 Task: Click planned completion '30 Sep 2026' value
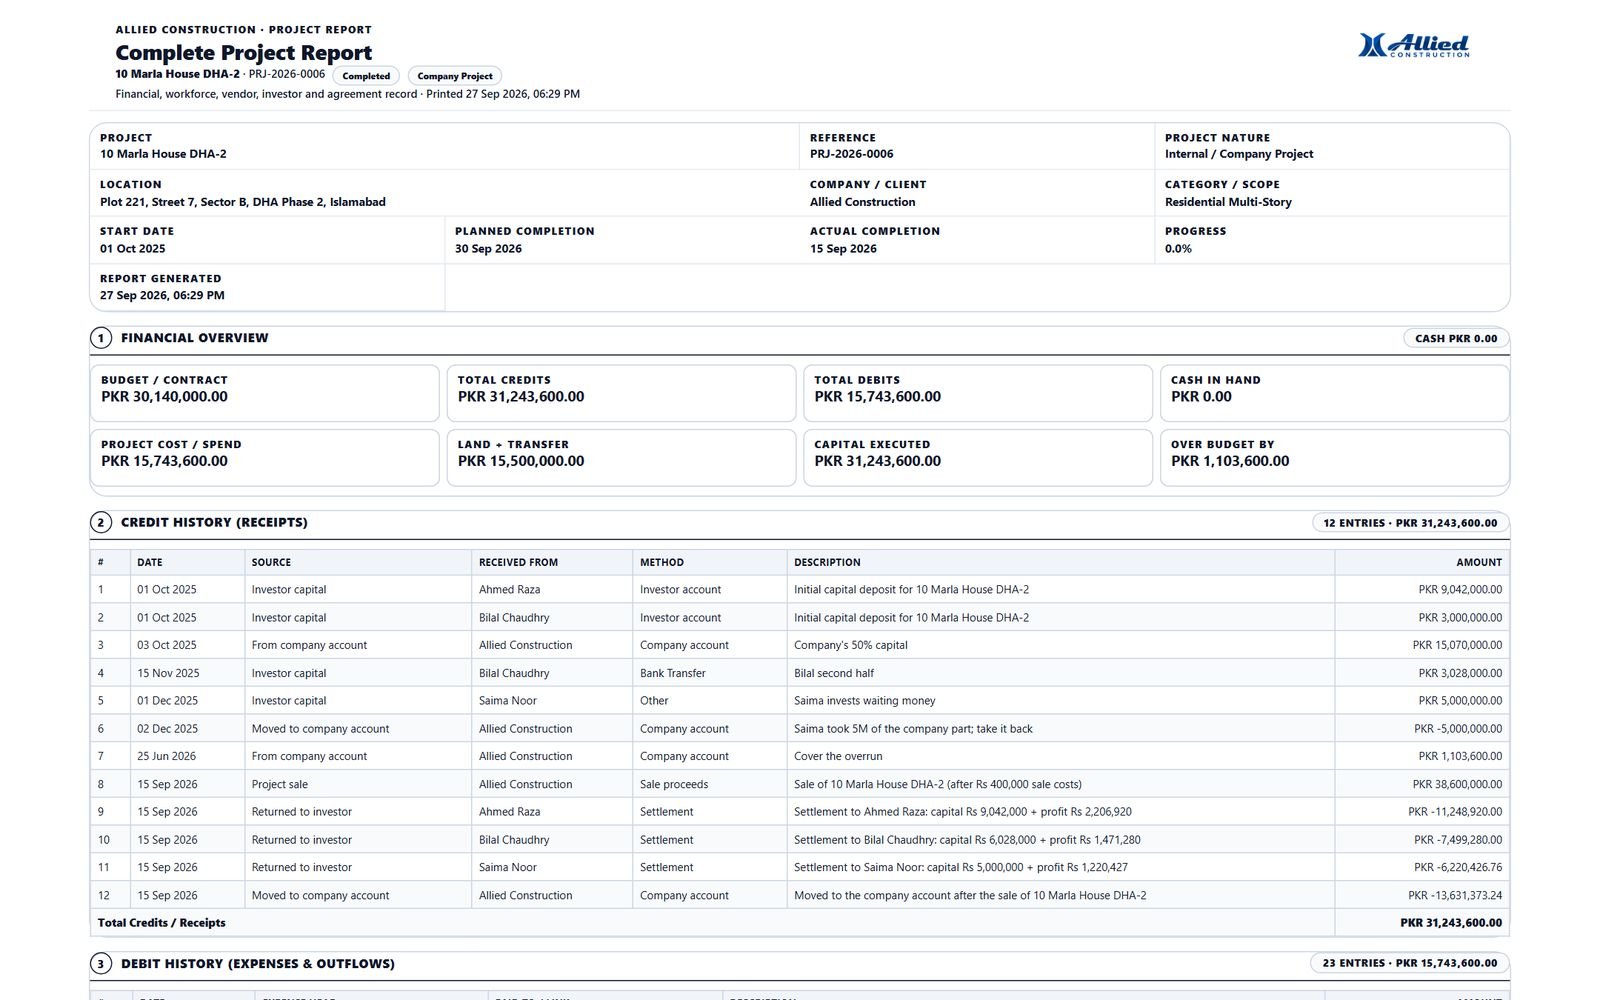(x=488, y=249)
